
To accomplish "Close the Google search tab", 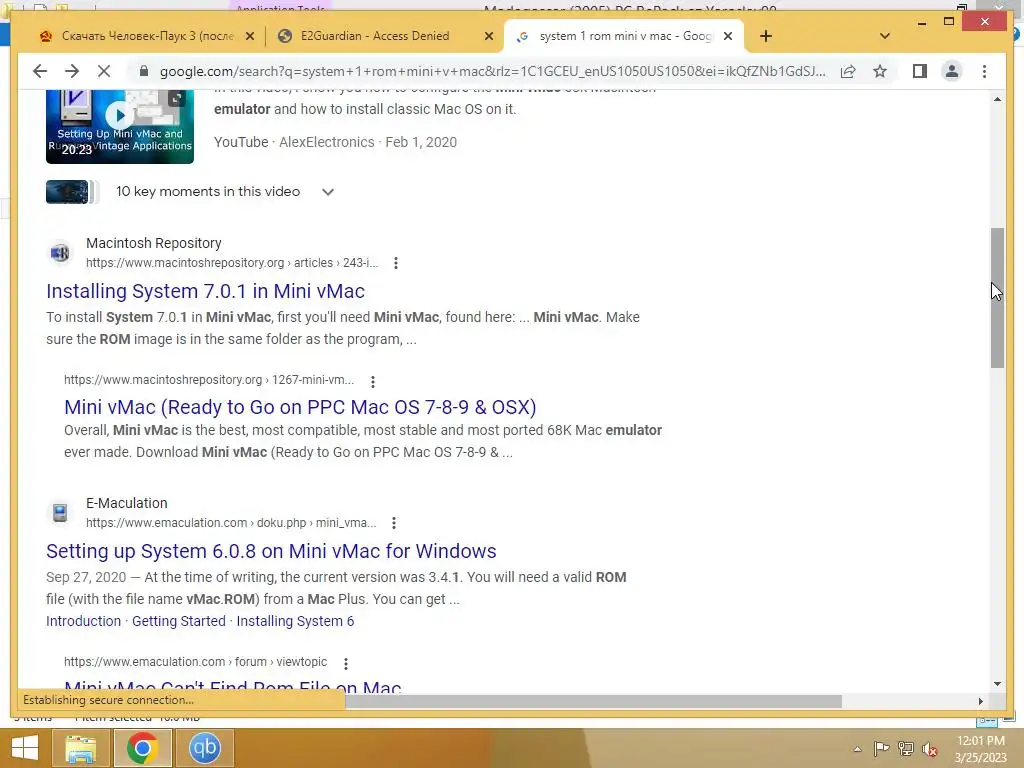I will pyautogui.click(x=728, y=37).
